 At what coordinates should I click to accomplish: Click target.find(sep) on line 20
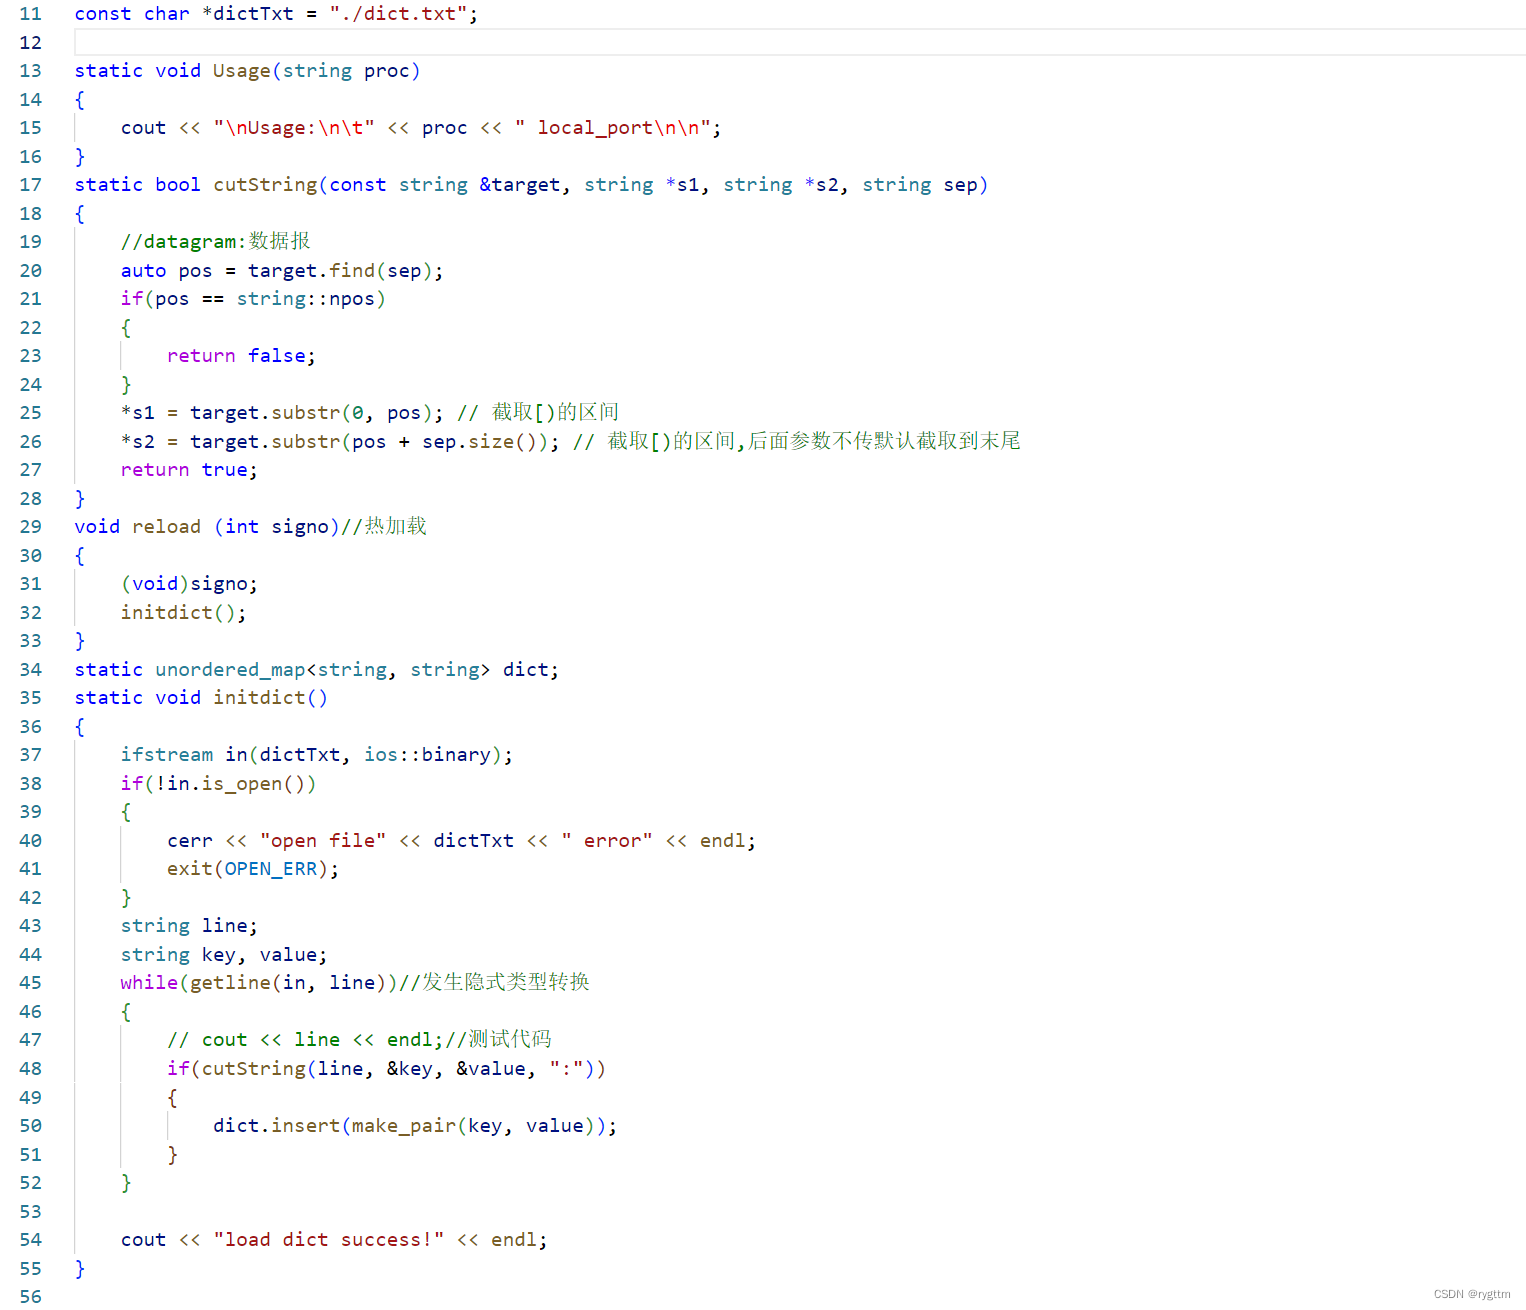[x=340, y=271]
